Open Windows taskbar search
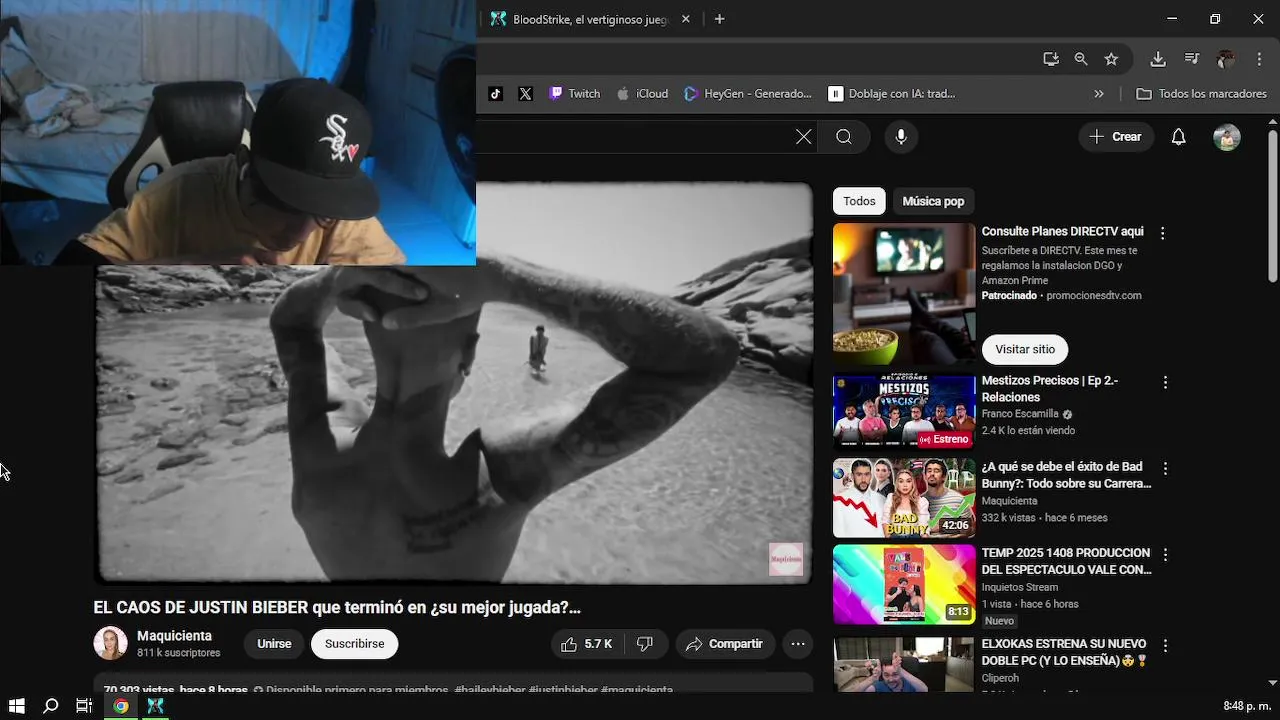This screenshot has height=720, width=1280. pyautogui.click(x=51, y=706)
